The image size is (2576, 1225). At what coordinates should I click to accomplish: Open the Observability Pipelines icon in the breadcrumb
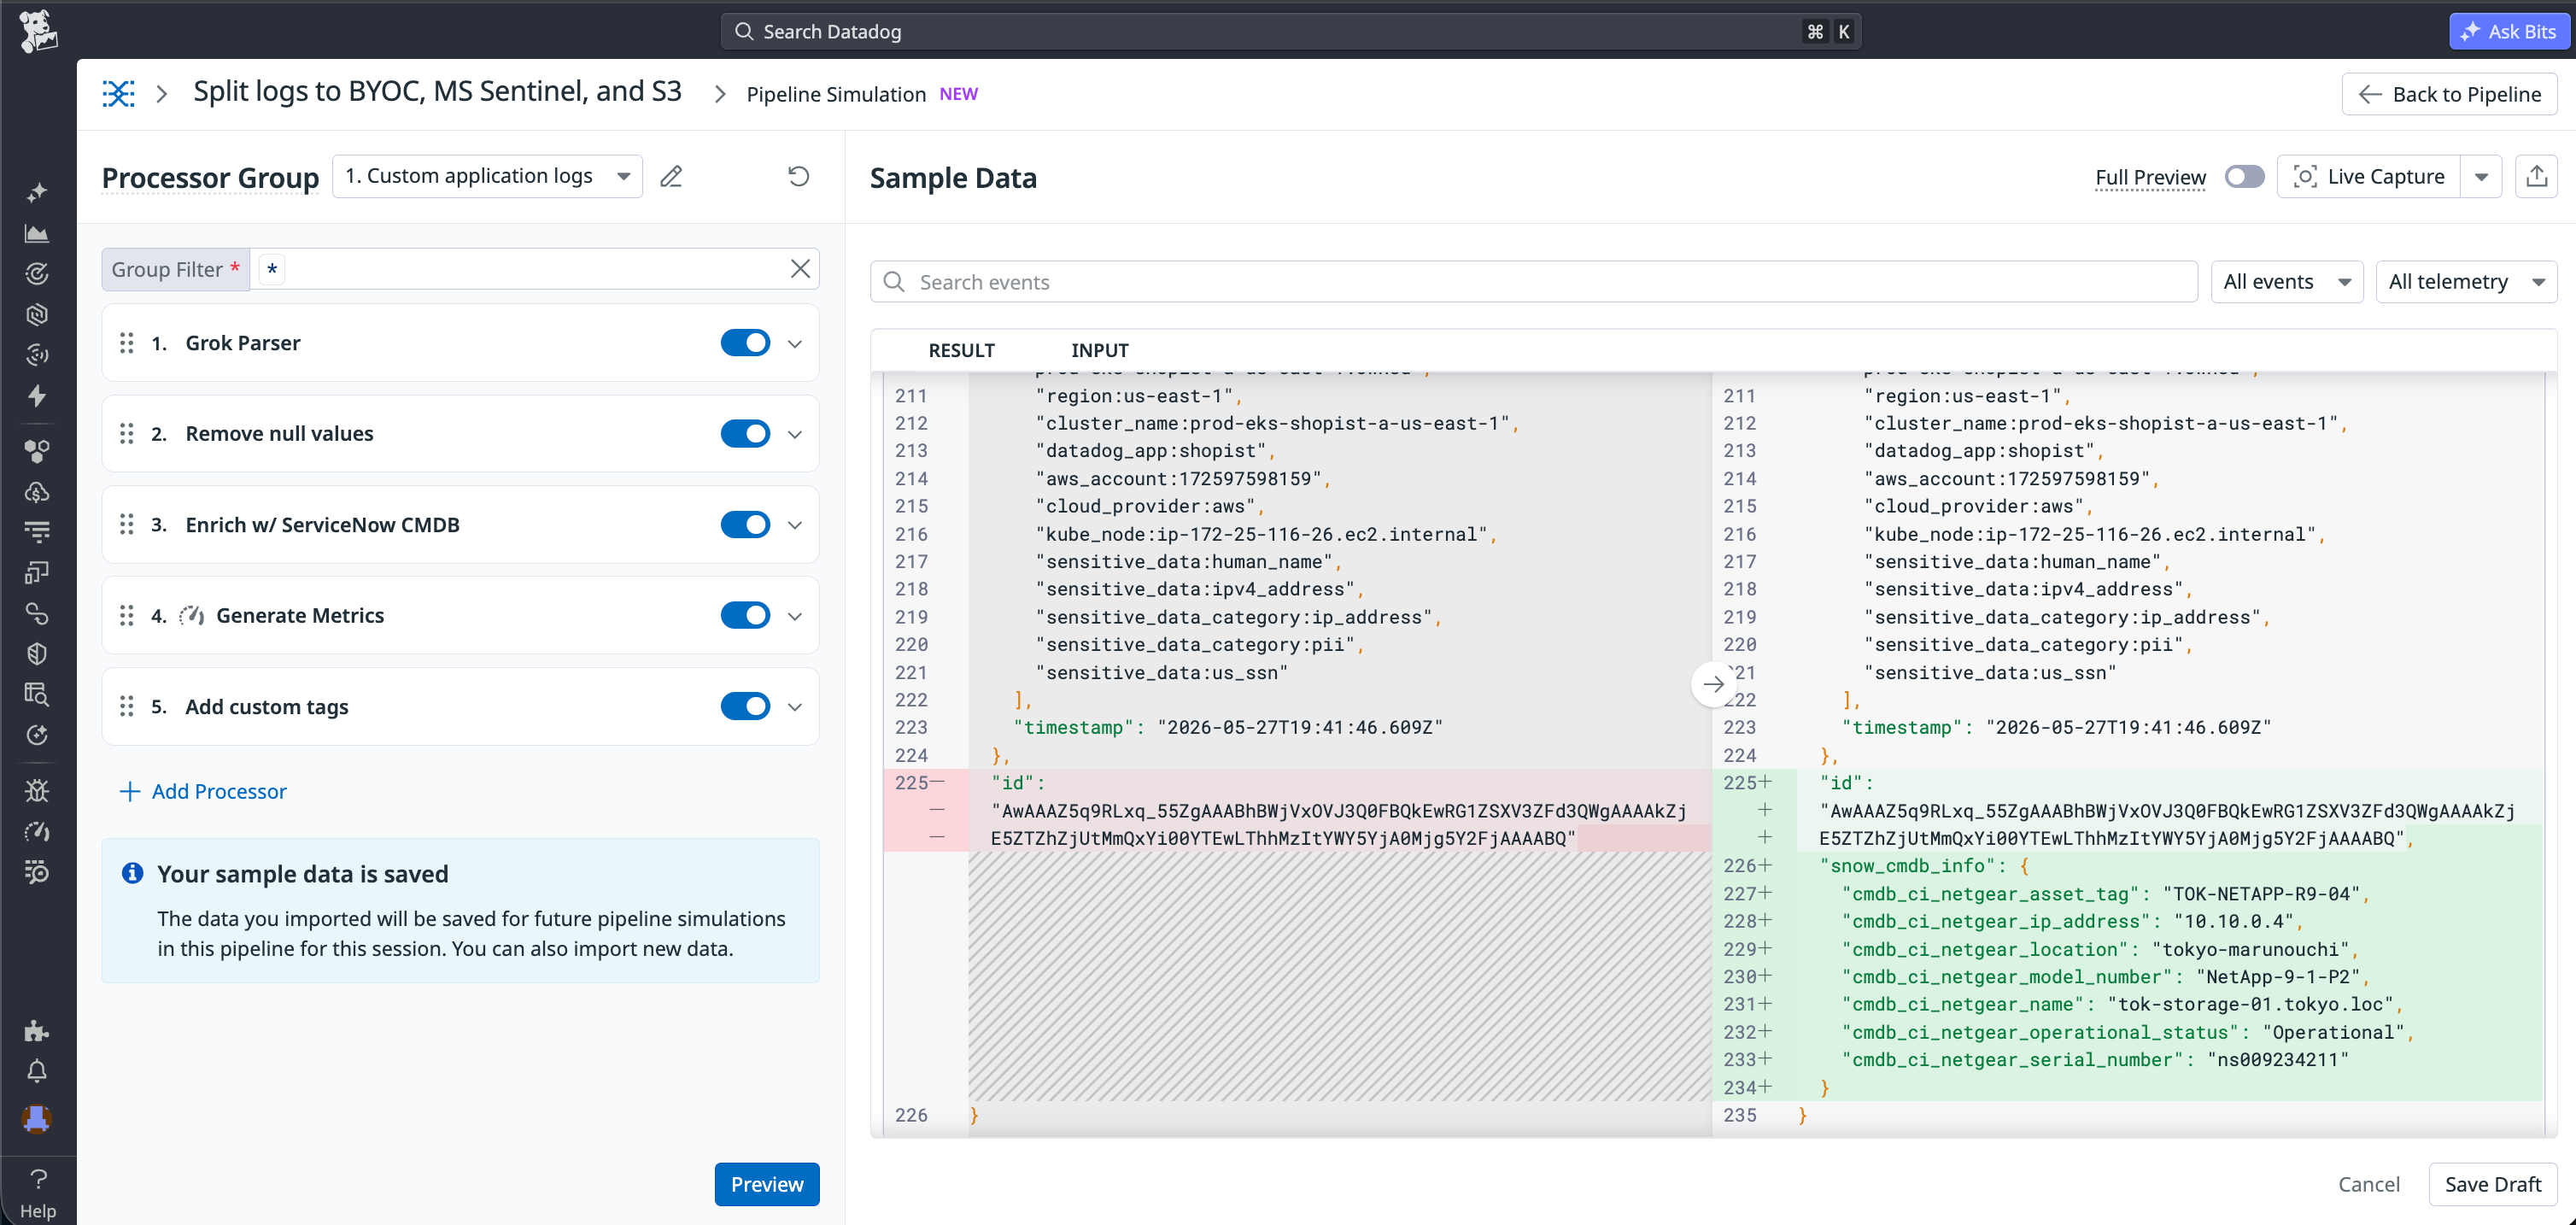click(x=118, y=94)
